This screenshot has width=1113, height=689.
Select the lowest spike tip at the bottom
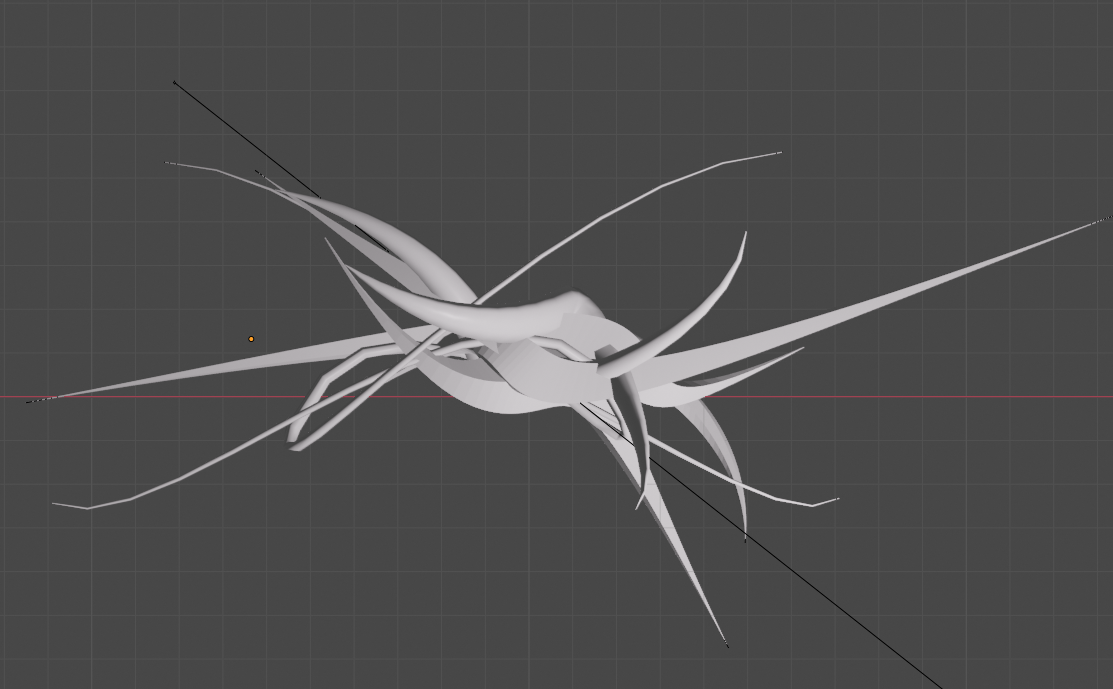725,643
